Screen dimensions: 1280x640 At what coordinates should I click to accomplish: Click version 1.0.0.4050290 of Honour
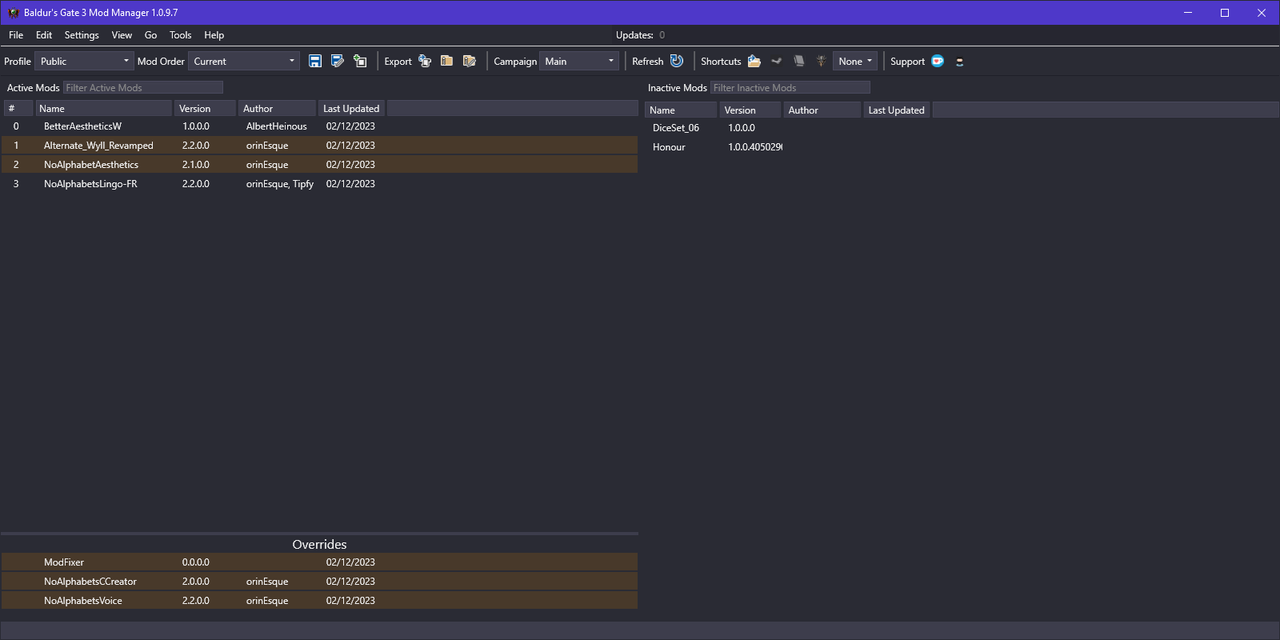(x=755, y=147)
